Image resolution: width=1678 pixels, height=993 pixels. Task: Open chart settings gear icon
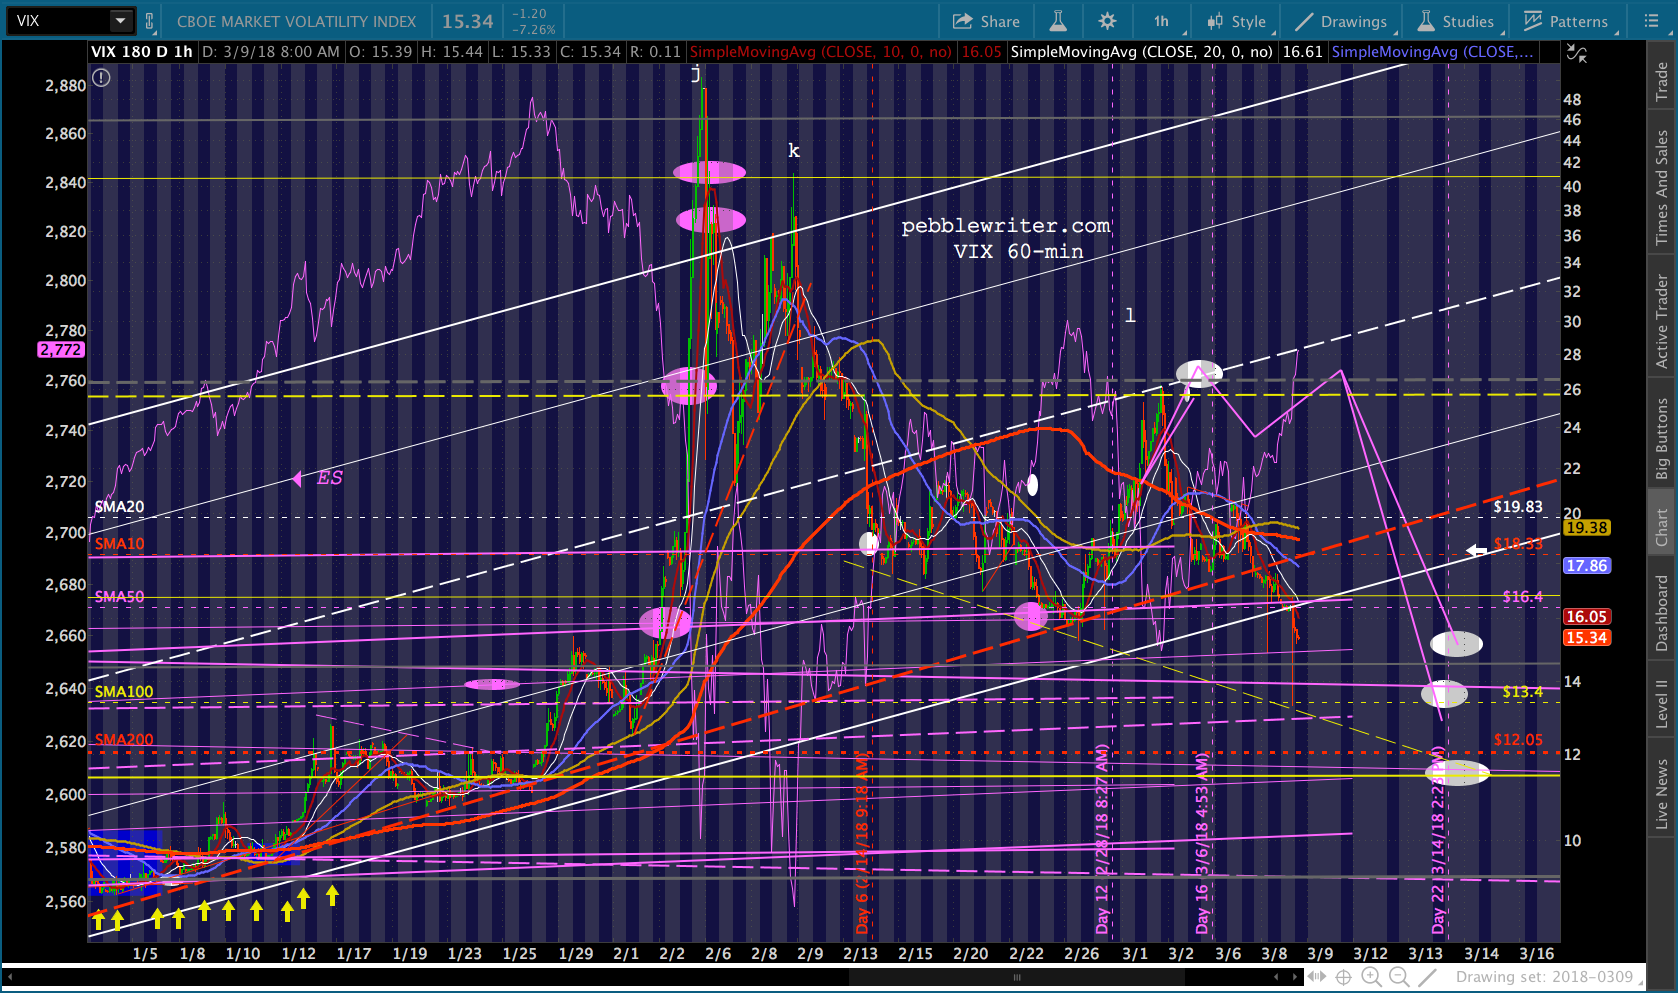click(x=1107, y=21)
